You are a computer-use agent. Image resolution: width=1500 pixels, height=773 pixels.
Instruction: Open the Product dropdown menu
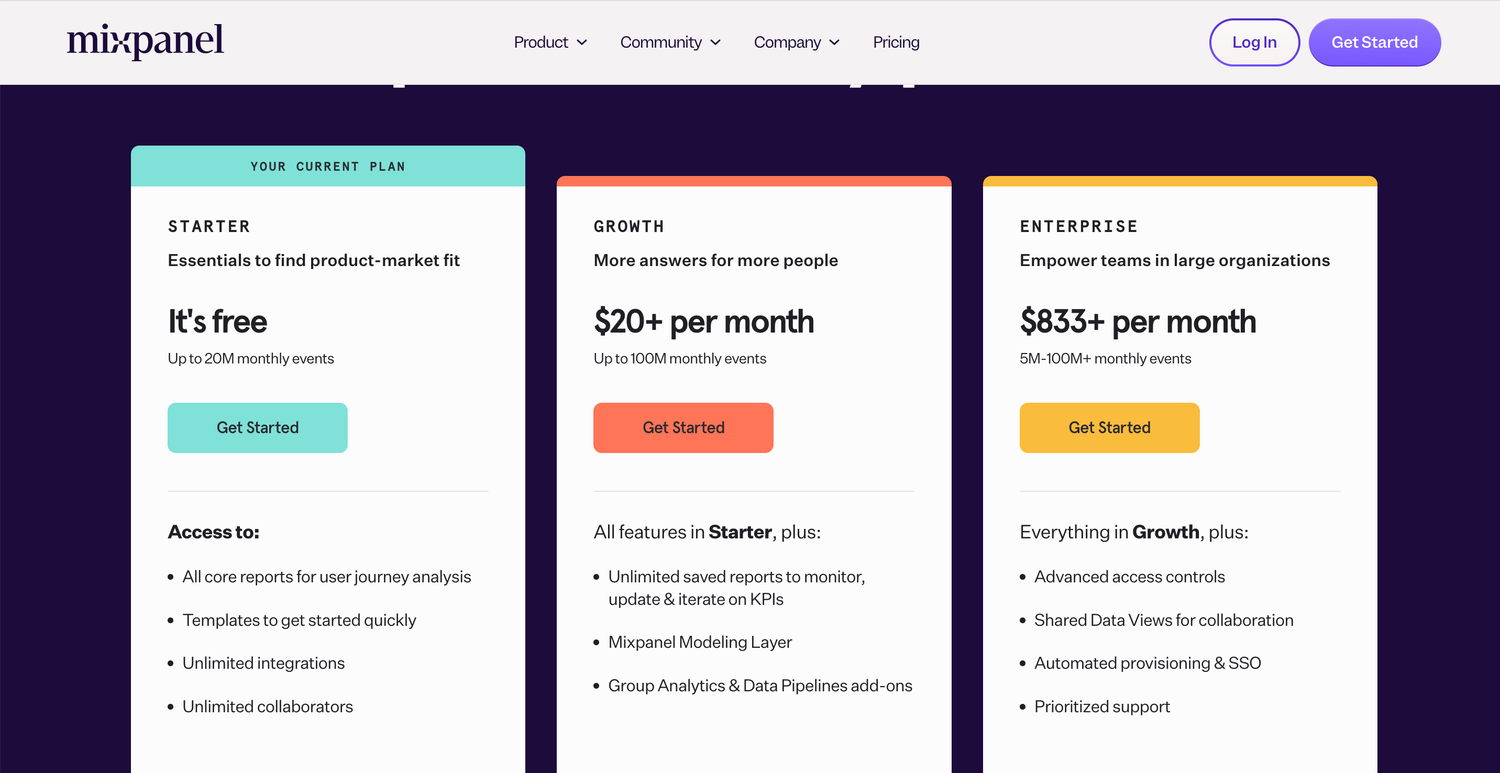point(550,42)
